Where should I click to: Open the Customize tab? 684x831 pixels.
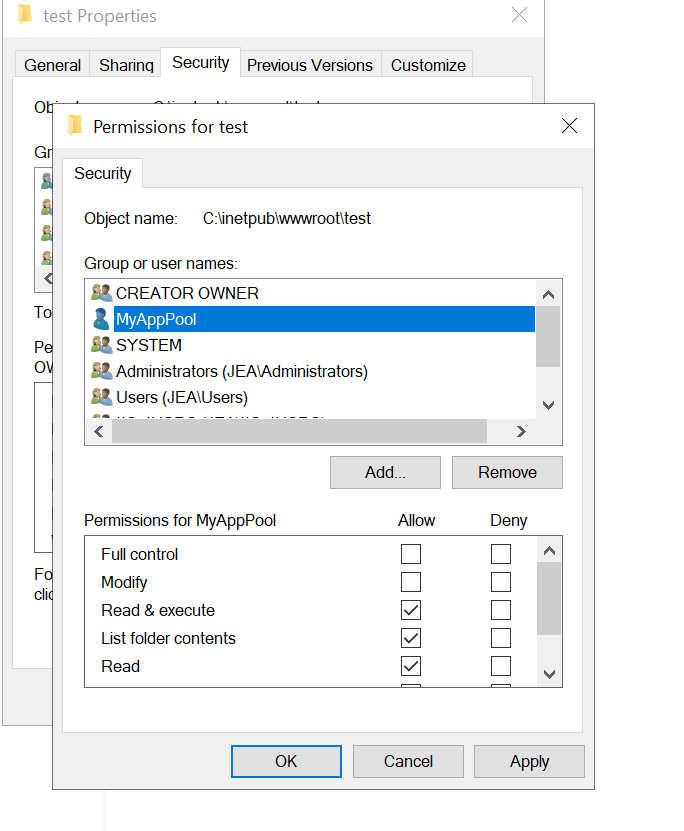point(428,65)
